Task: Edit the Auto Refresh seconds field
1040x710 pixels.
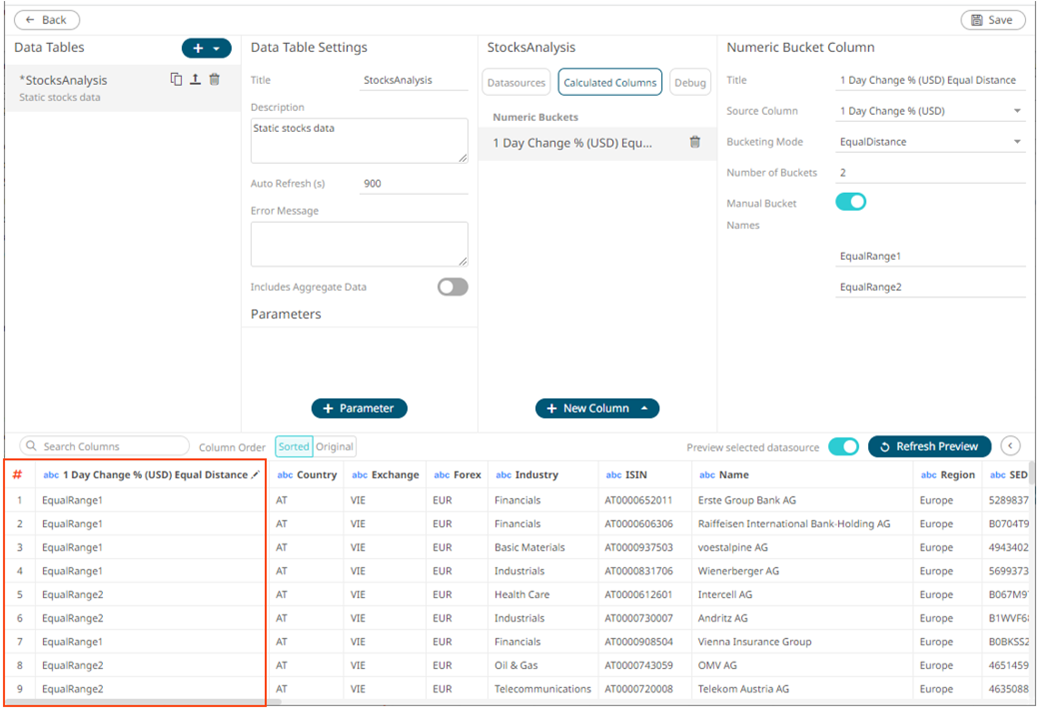Action: pos(413,184)
